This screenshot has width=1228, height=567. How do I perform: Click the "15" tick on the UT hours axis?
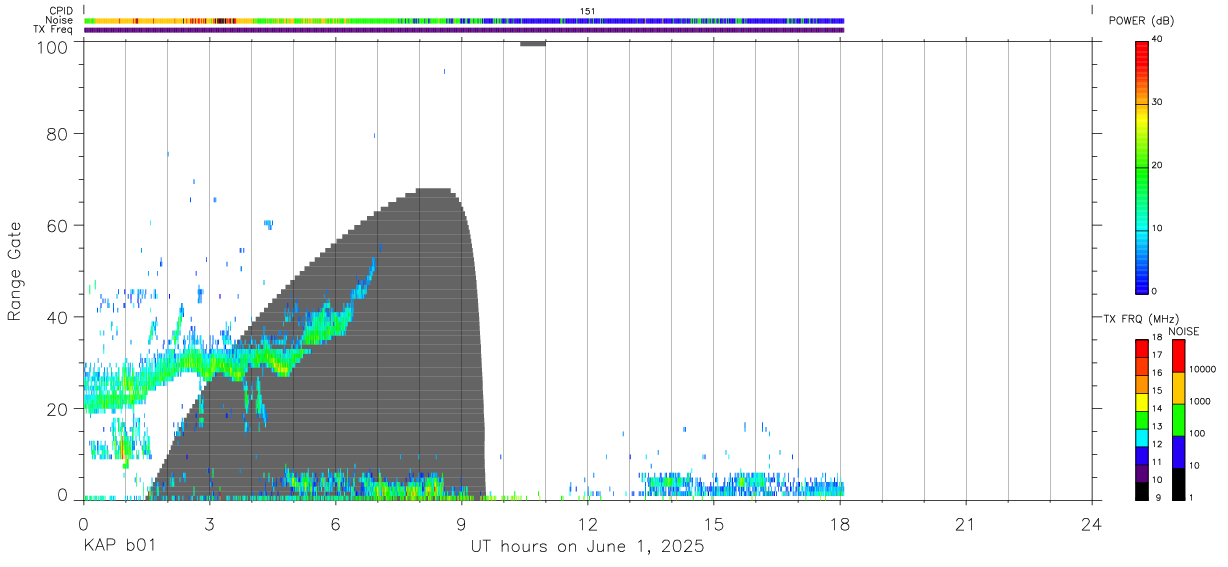[x=714, y=523]
